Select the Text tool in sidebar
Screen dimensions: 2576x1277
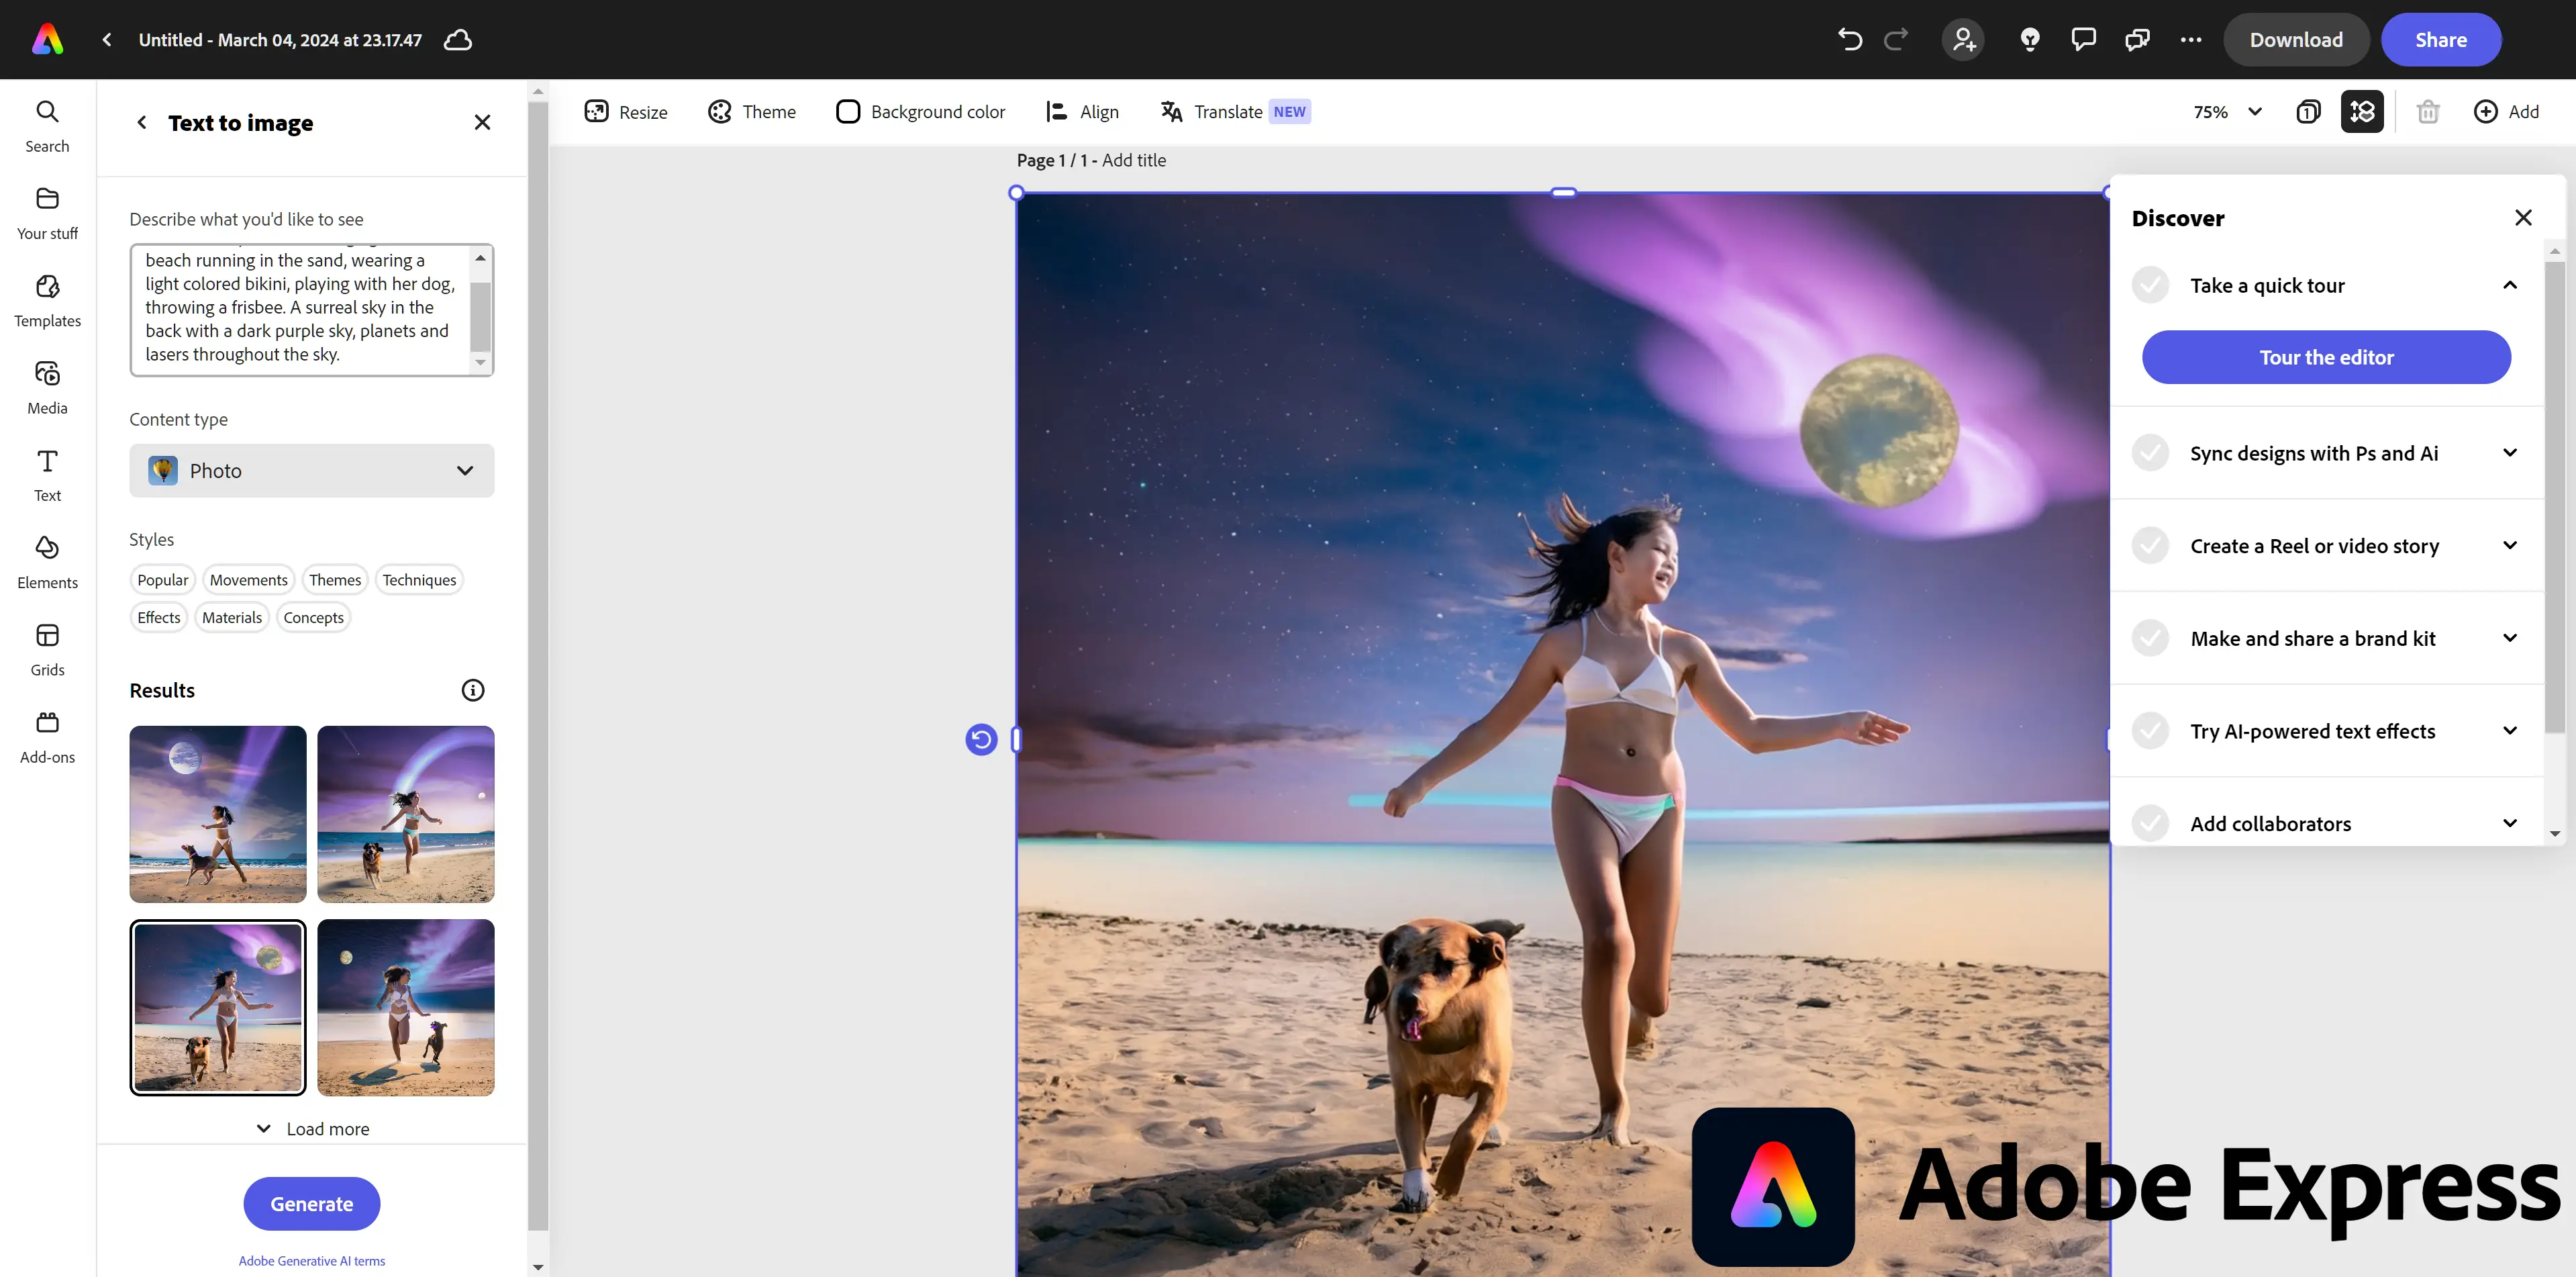click(x=47, y=474)
